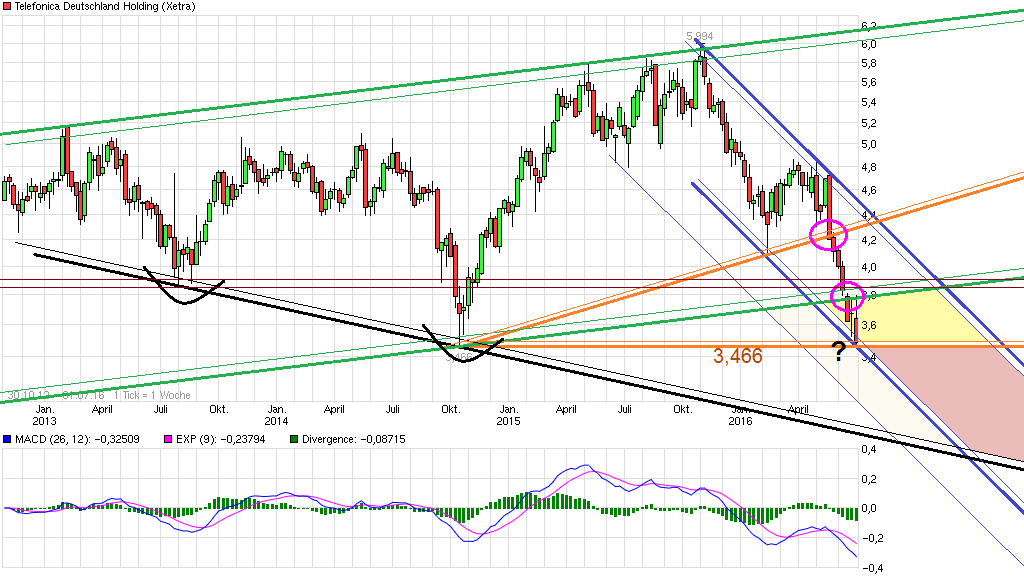Click the 3,466 support price label
The image size is (1024, 584).
[x=736, y=356]
